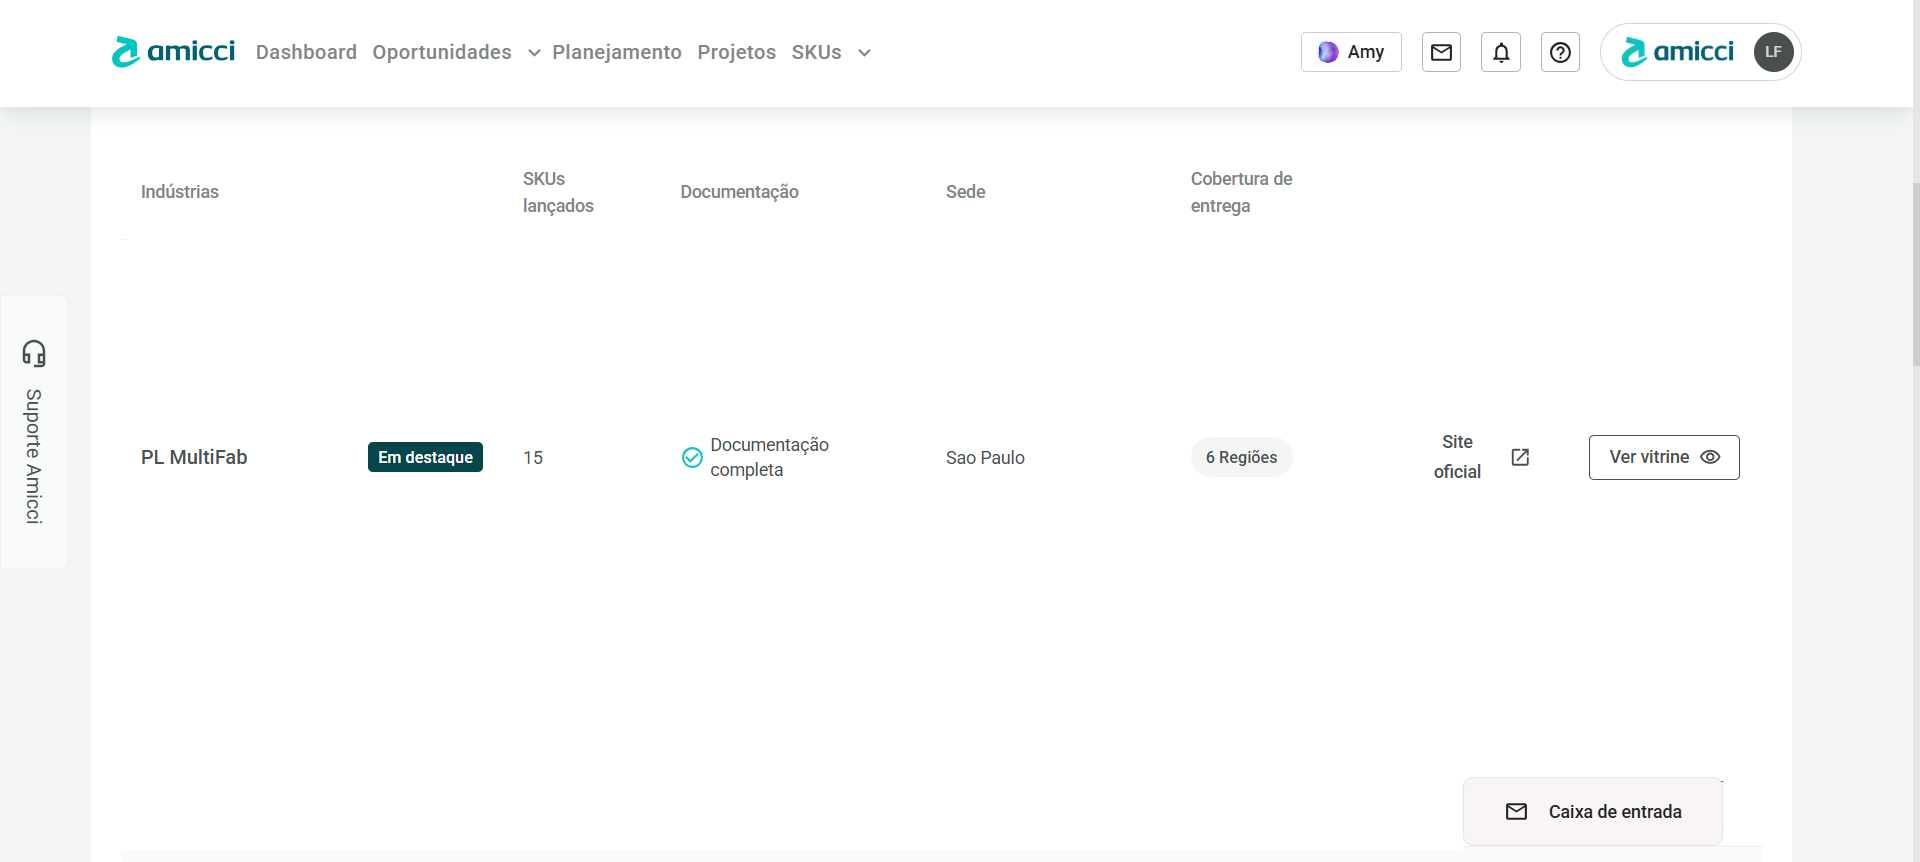Open the mail envelope icon in header

[x=1441, y=52]
